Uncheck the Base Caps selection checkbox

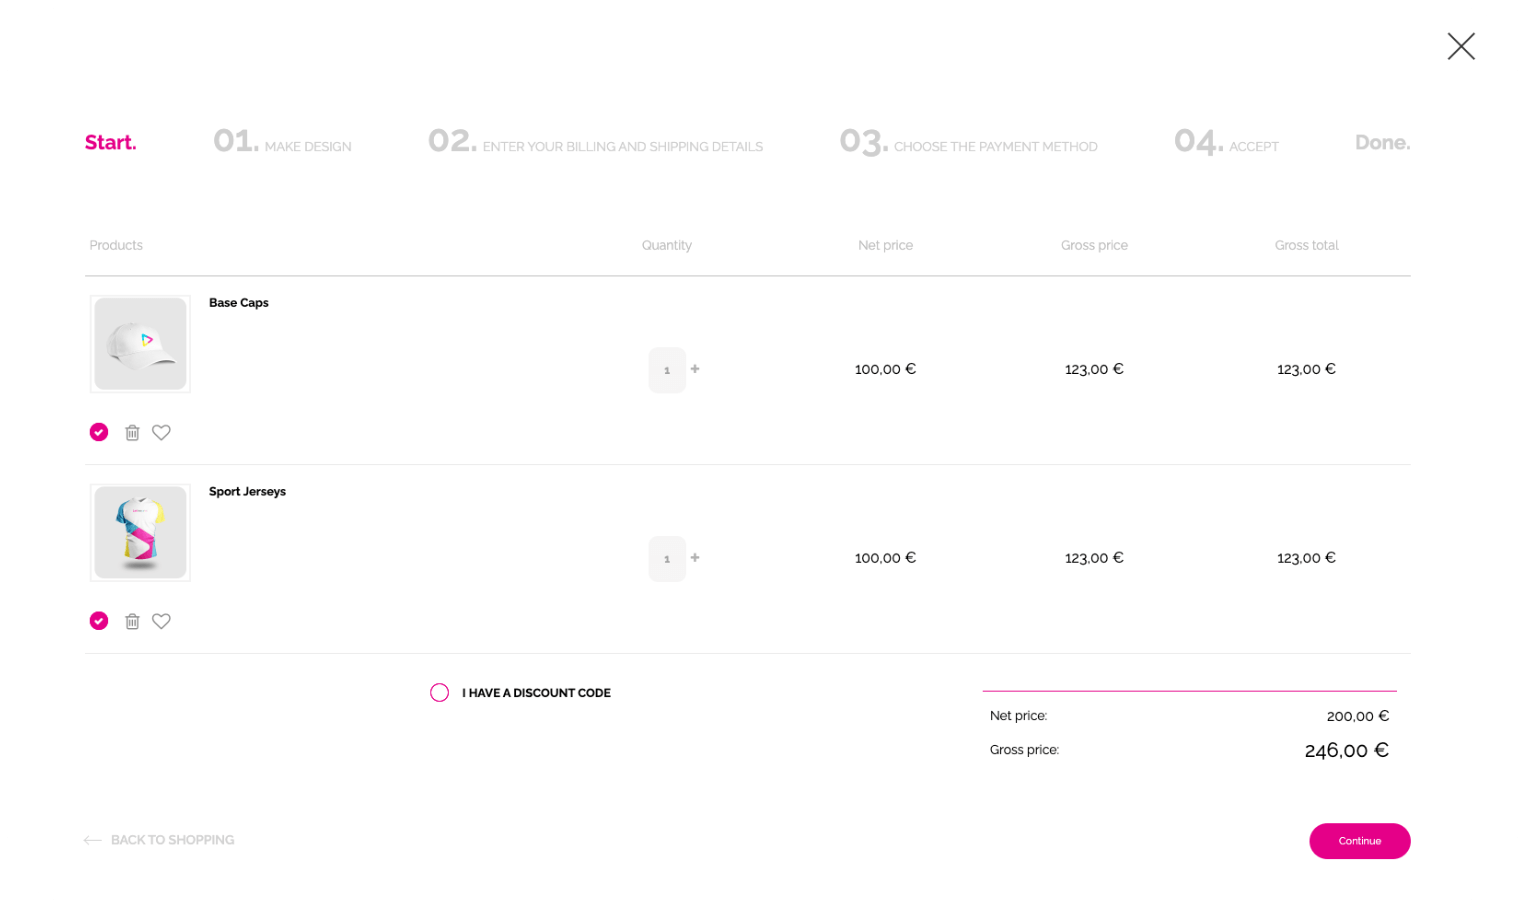99,432
